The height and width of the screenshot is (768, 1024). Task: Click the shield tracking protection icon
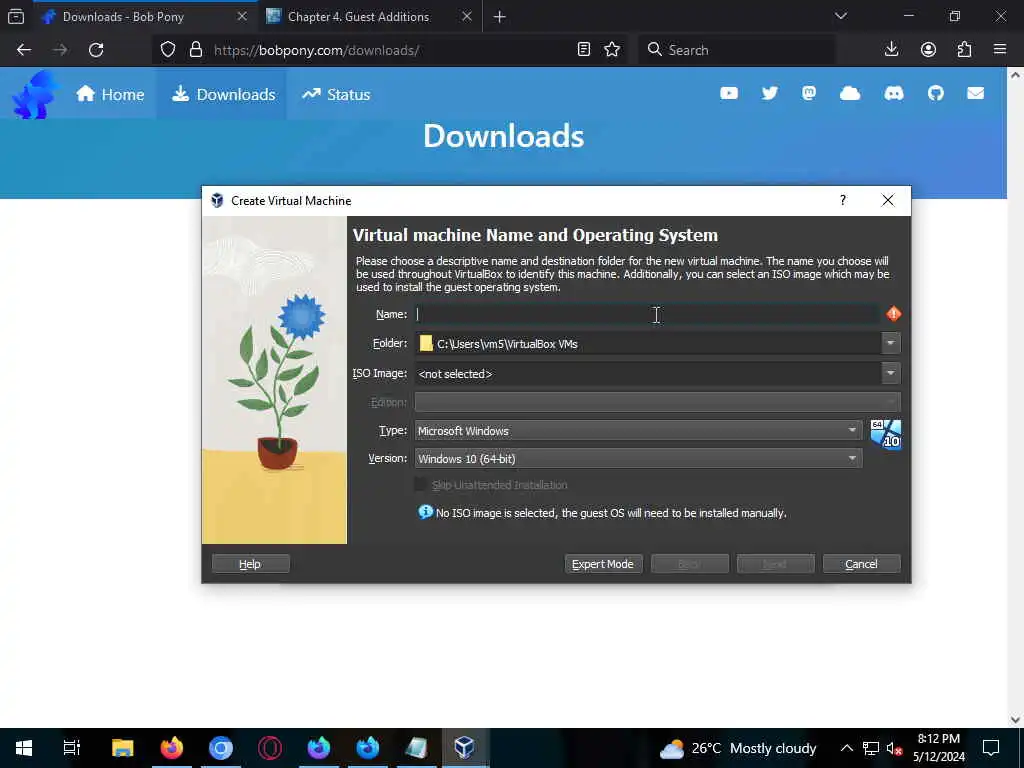tap(168, 50)
